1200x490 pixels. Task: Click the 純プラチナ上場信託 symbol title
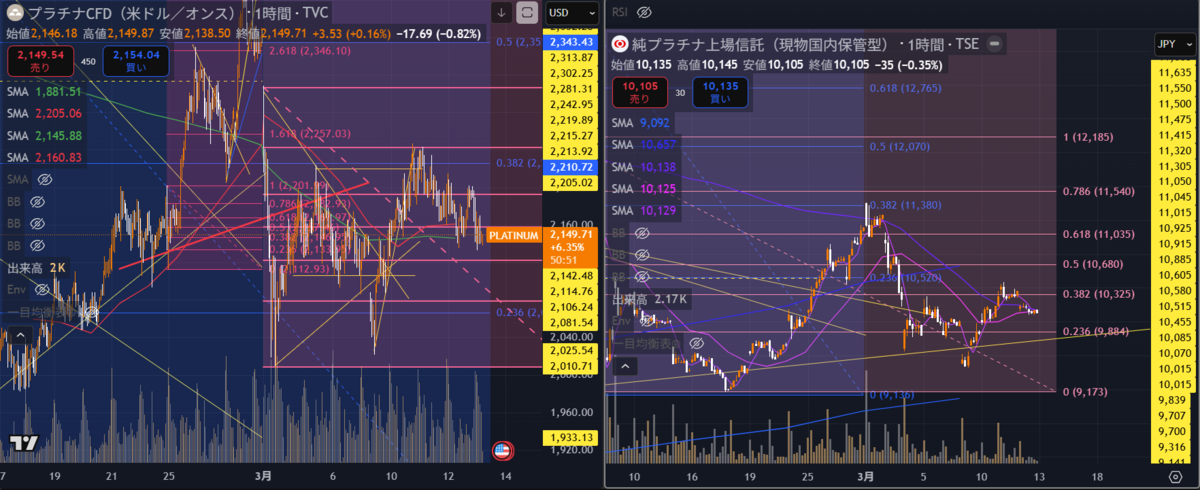[763, 45]
